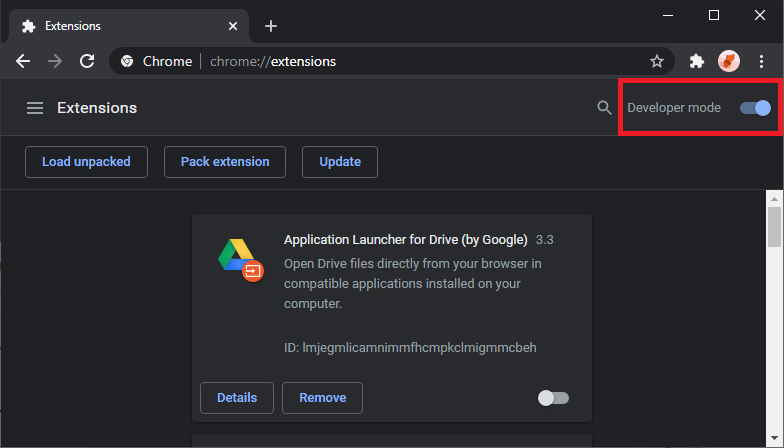Minimize the Chrome window
Screen dimensions: 784x448
pos(668,16)
